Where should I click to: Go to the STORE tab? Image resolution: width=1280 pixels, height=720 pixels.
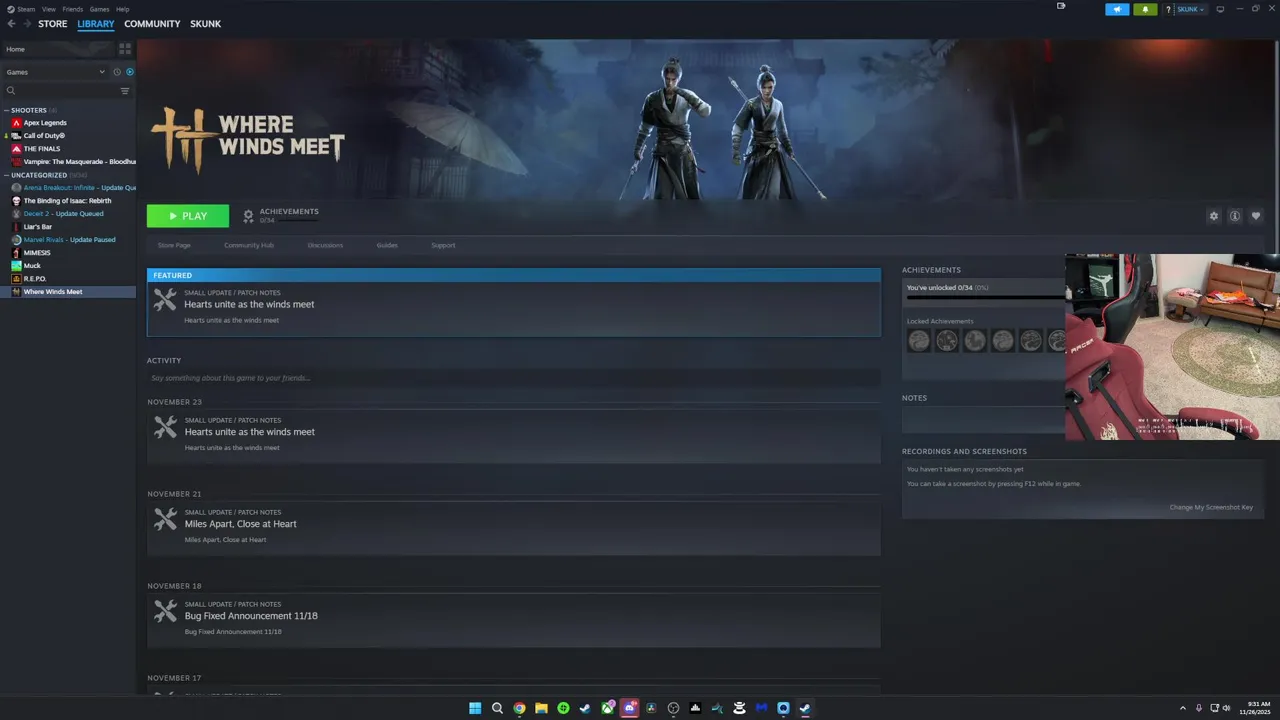[53, 24]
